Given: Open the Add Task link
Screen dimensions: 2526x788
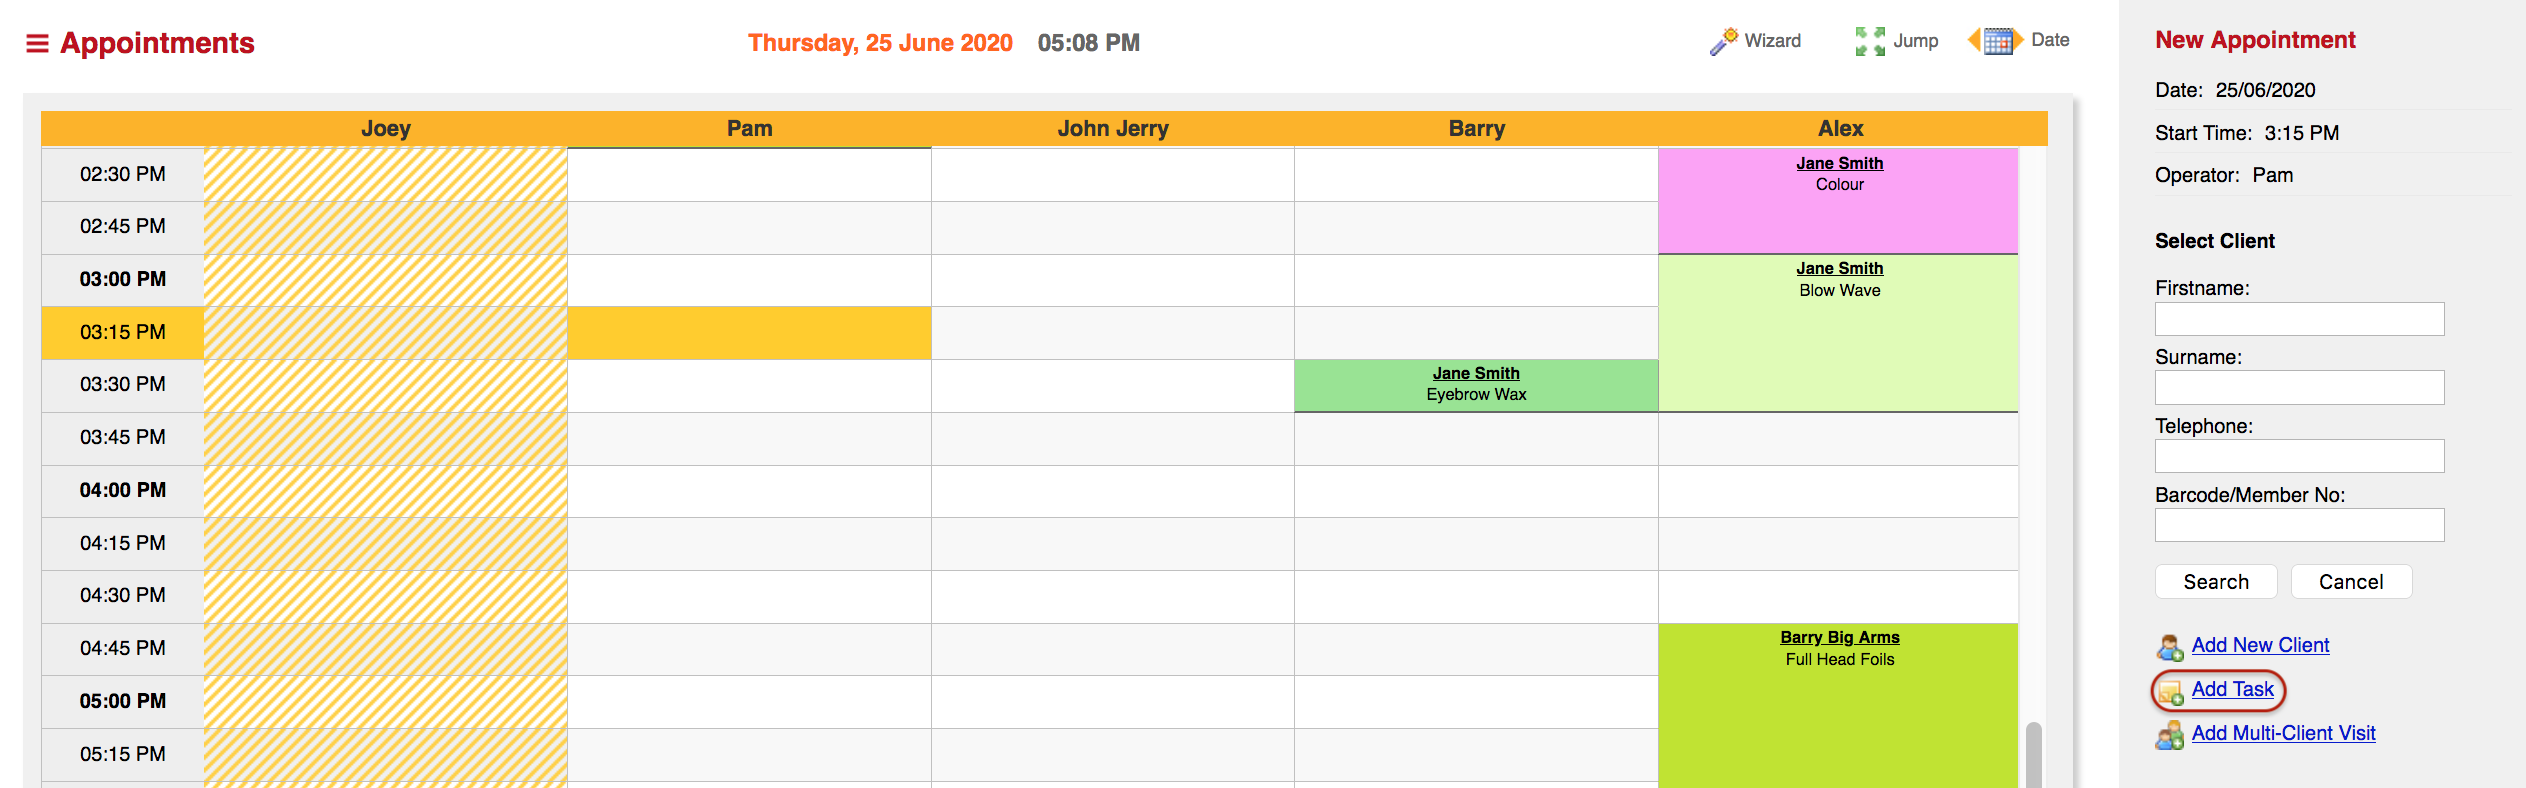Looking at the screenshot, I should 2232,689.
